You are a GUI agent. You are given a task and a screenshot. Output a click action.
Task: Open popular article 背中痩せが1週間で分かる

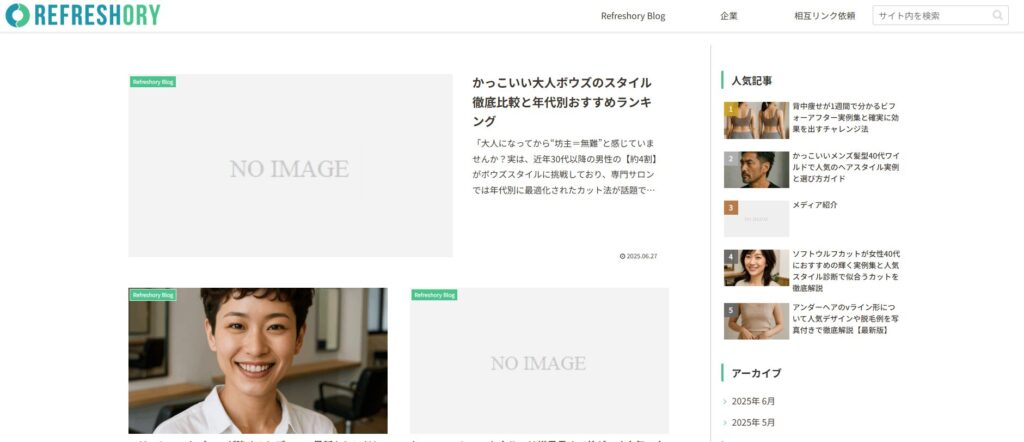(x=845, y=118)
